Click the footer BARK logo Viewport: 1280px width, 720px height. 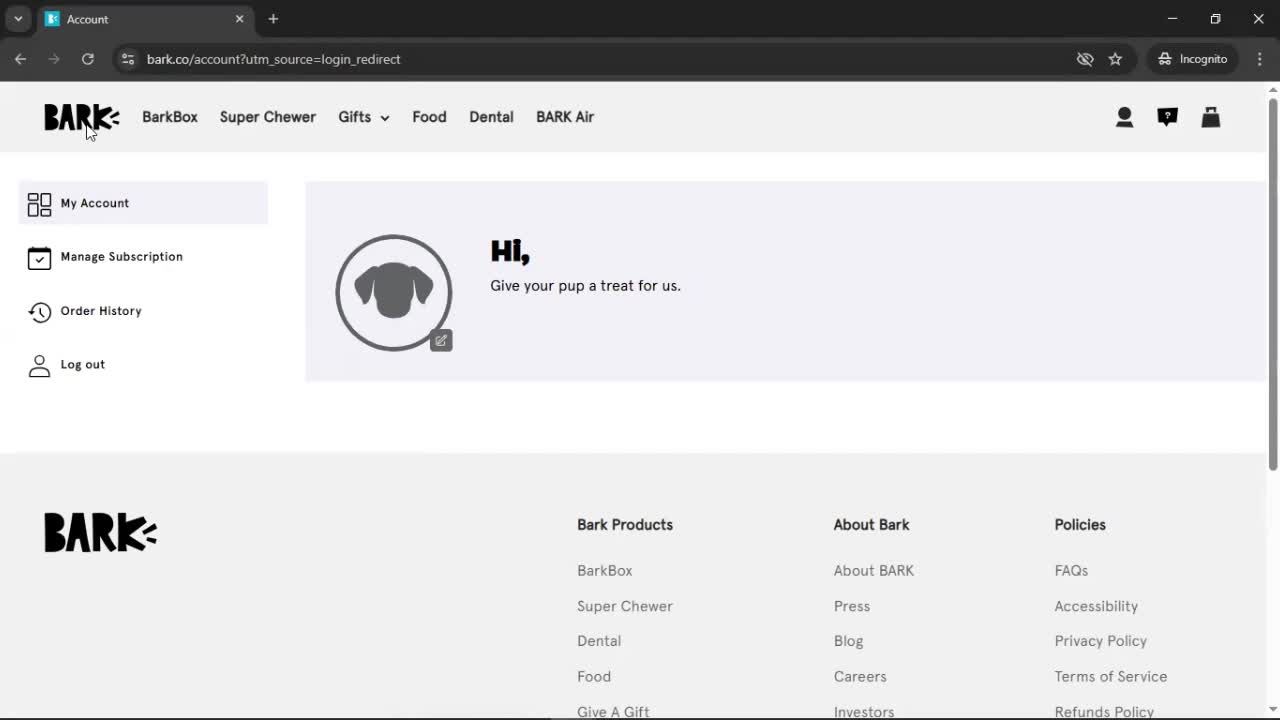click(100, 533)
